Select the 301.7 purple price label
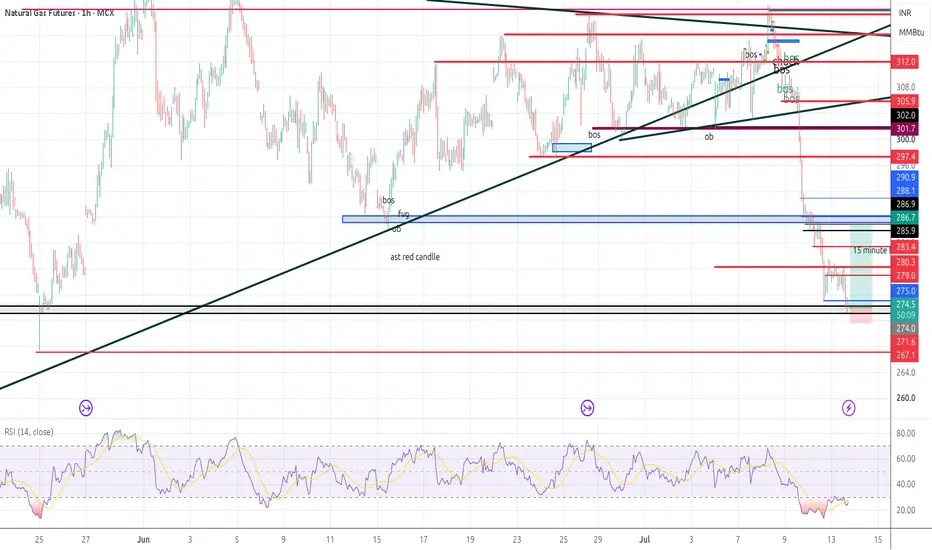Image resolution: width=932 pixels, height=550 pixels. (x=905, y=128)
